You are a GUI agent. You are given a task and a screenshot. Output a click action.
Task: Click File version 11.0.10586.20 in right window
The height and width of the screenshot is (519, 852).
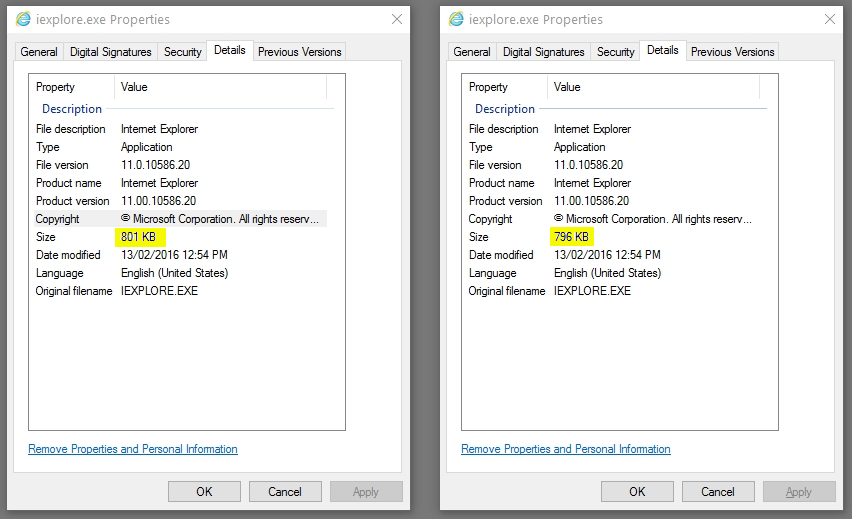pos(588,165)
